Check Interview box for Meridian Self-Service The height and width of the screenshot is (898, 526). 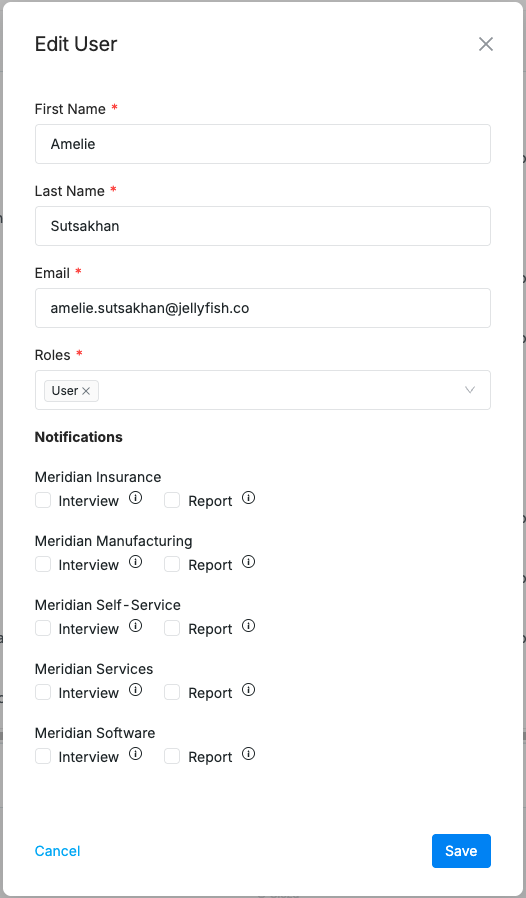point(43,628)
